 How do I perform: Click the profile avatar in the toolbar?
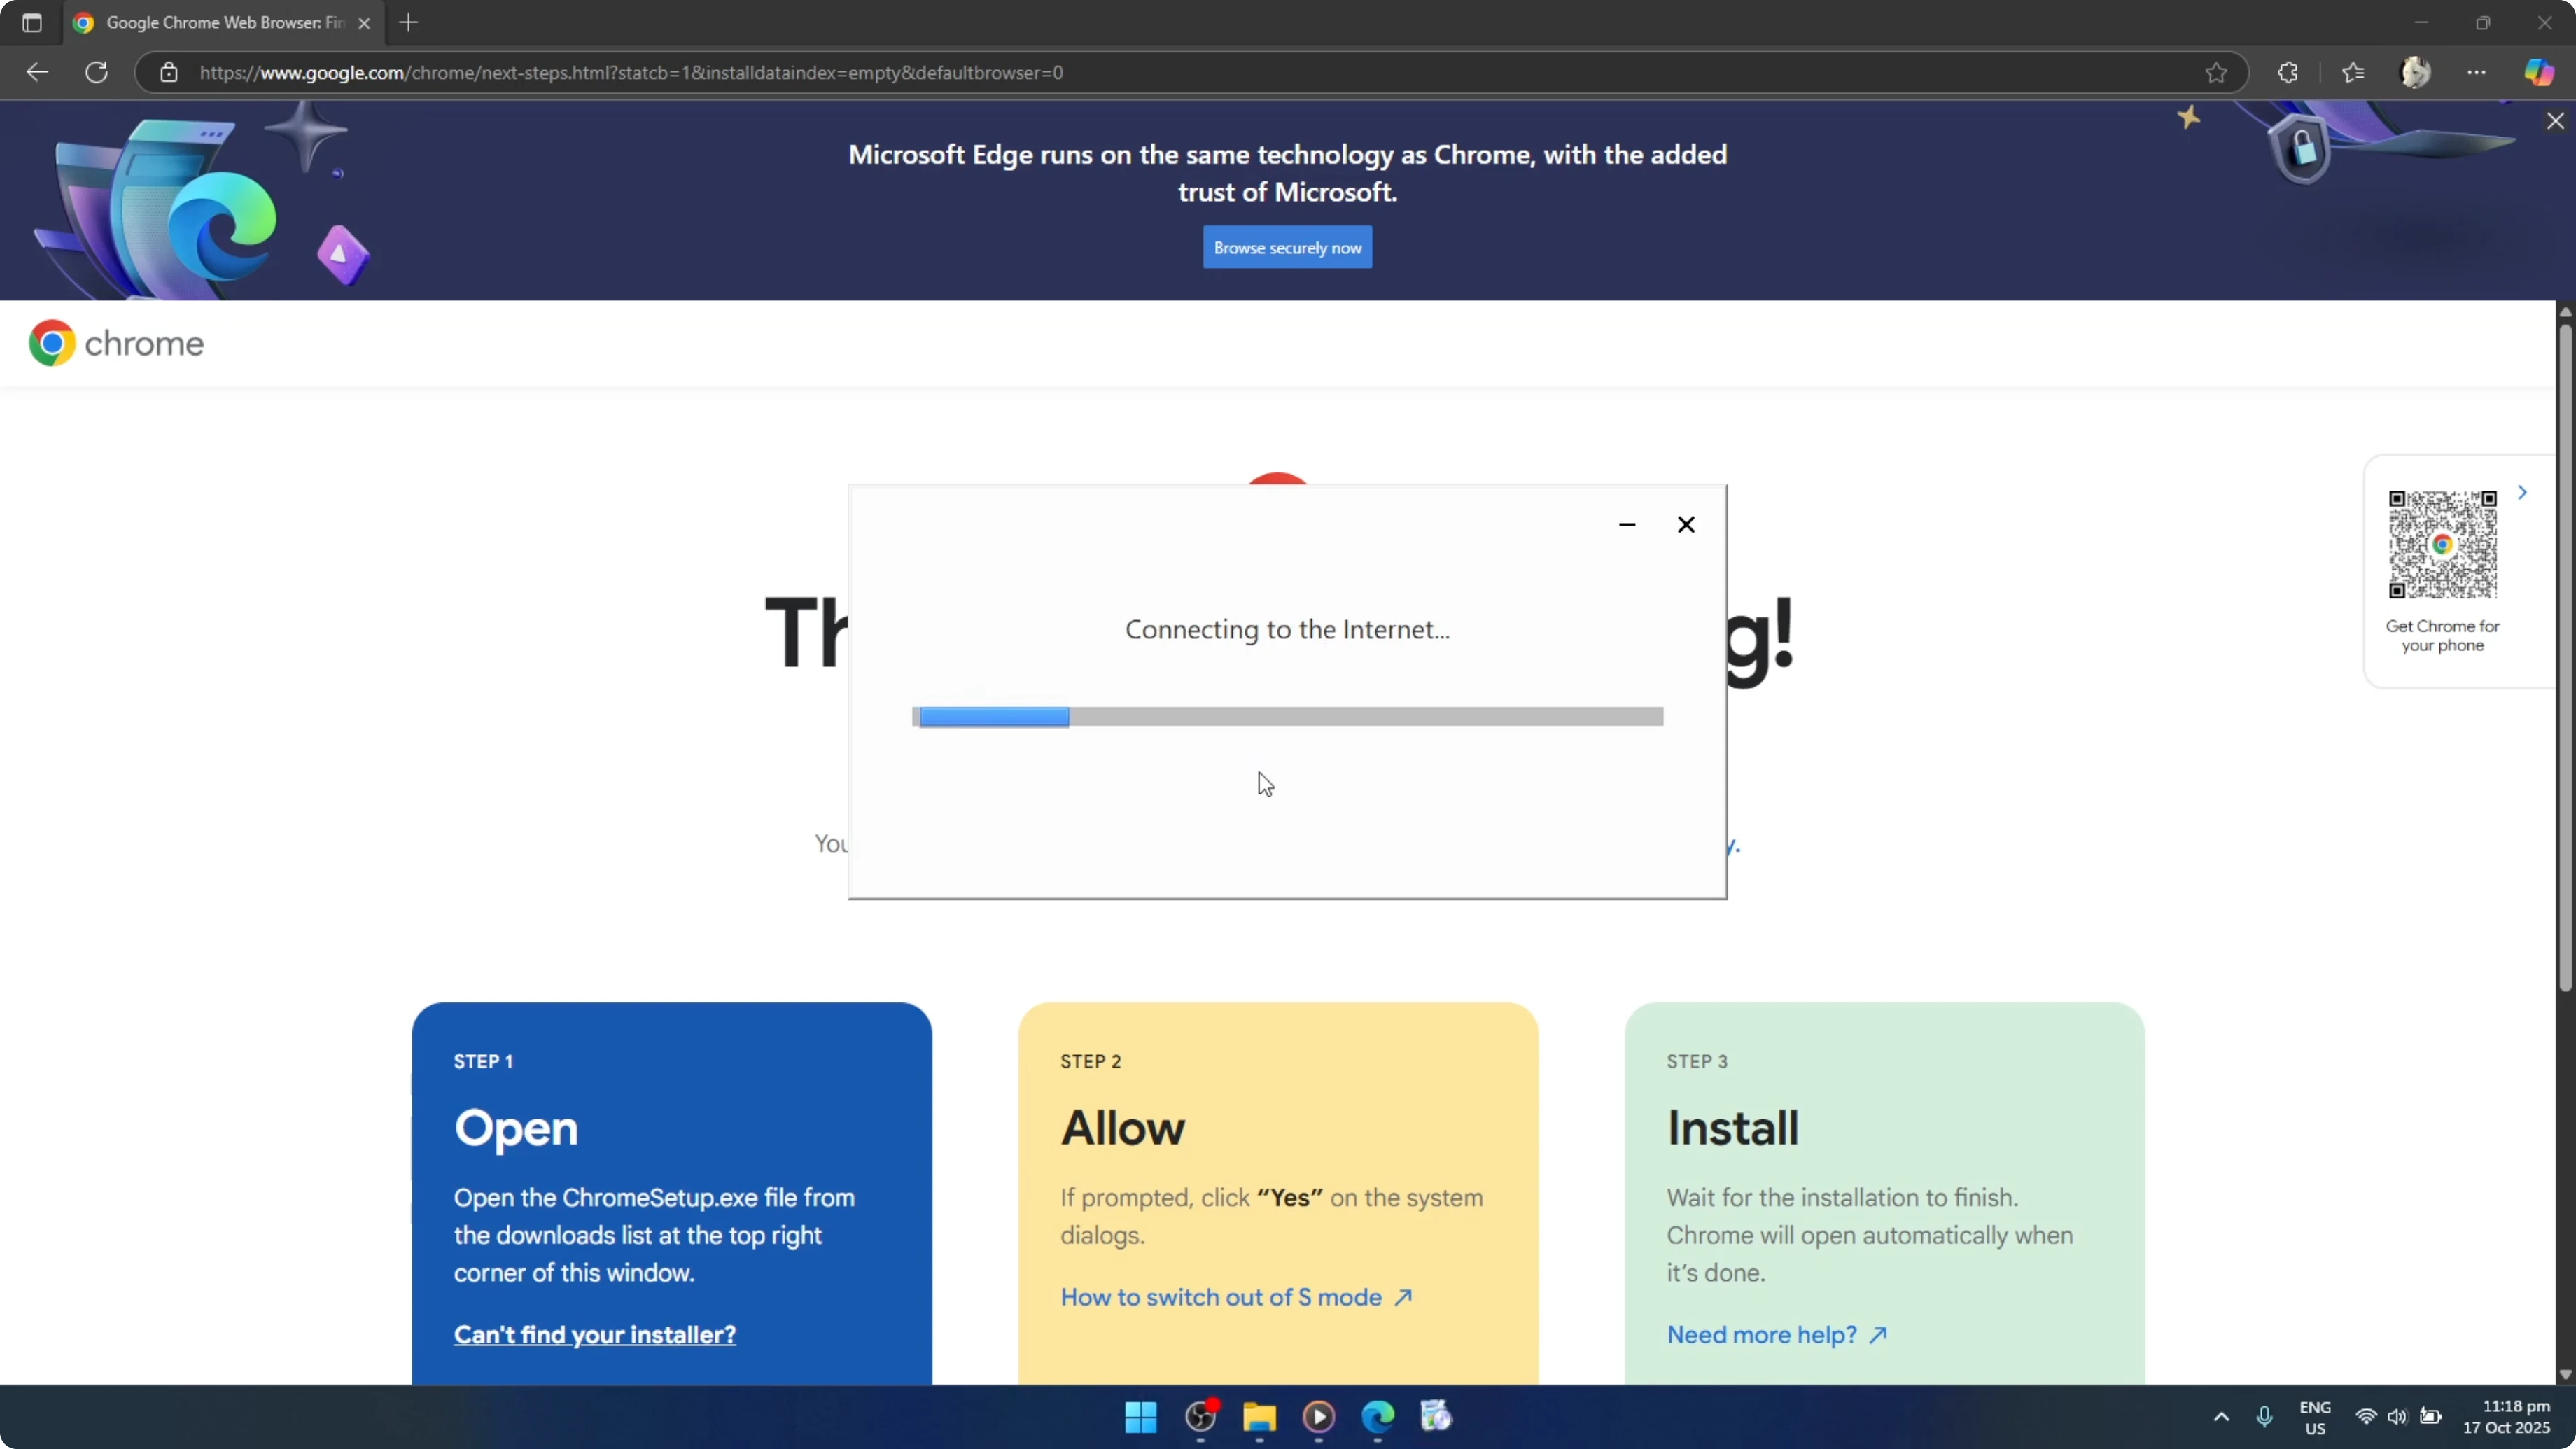click(x=2416, y=72)
